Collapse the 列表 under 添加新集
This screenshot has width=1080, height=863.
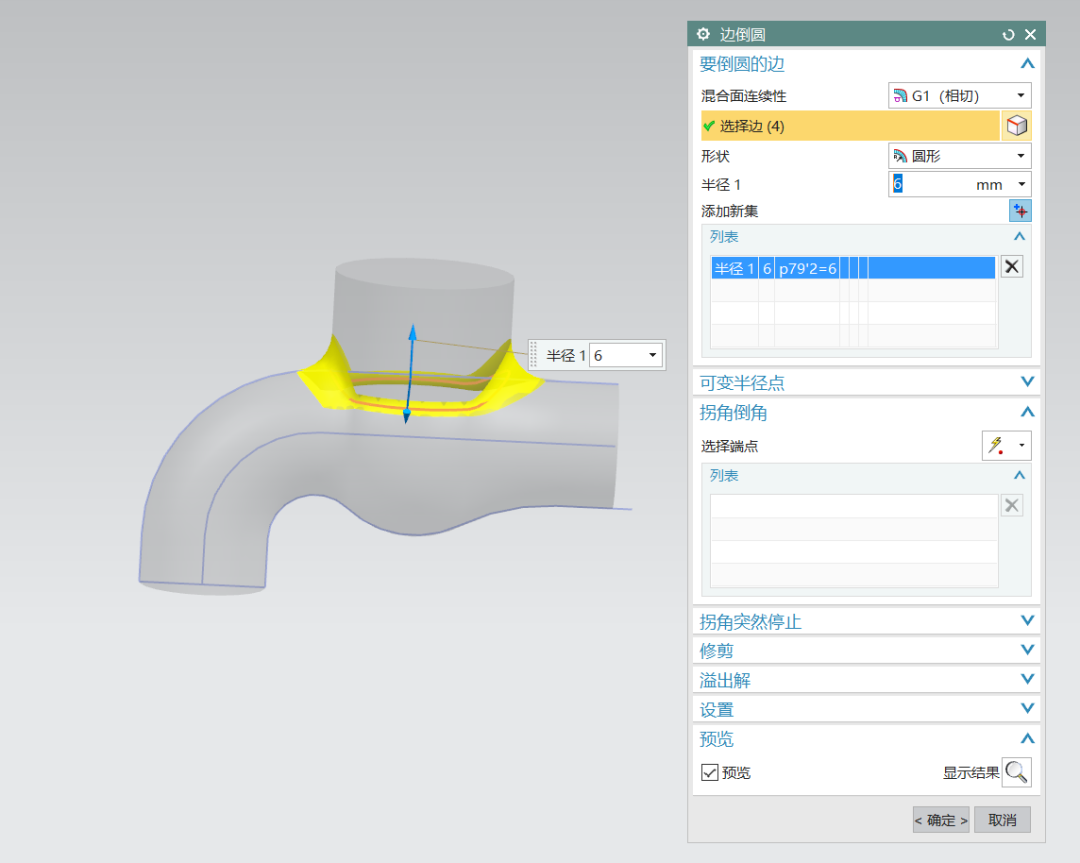(1019, 236)
